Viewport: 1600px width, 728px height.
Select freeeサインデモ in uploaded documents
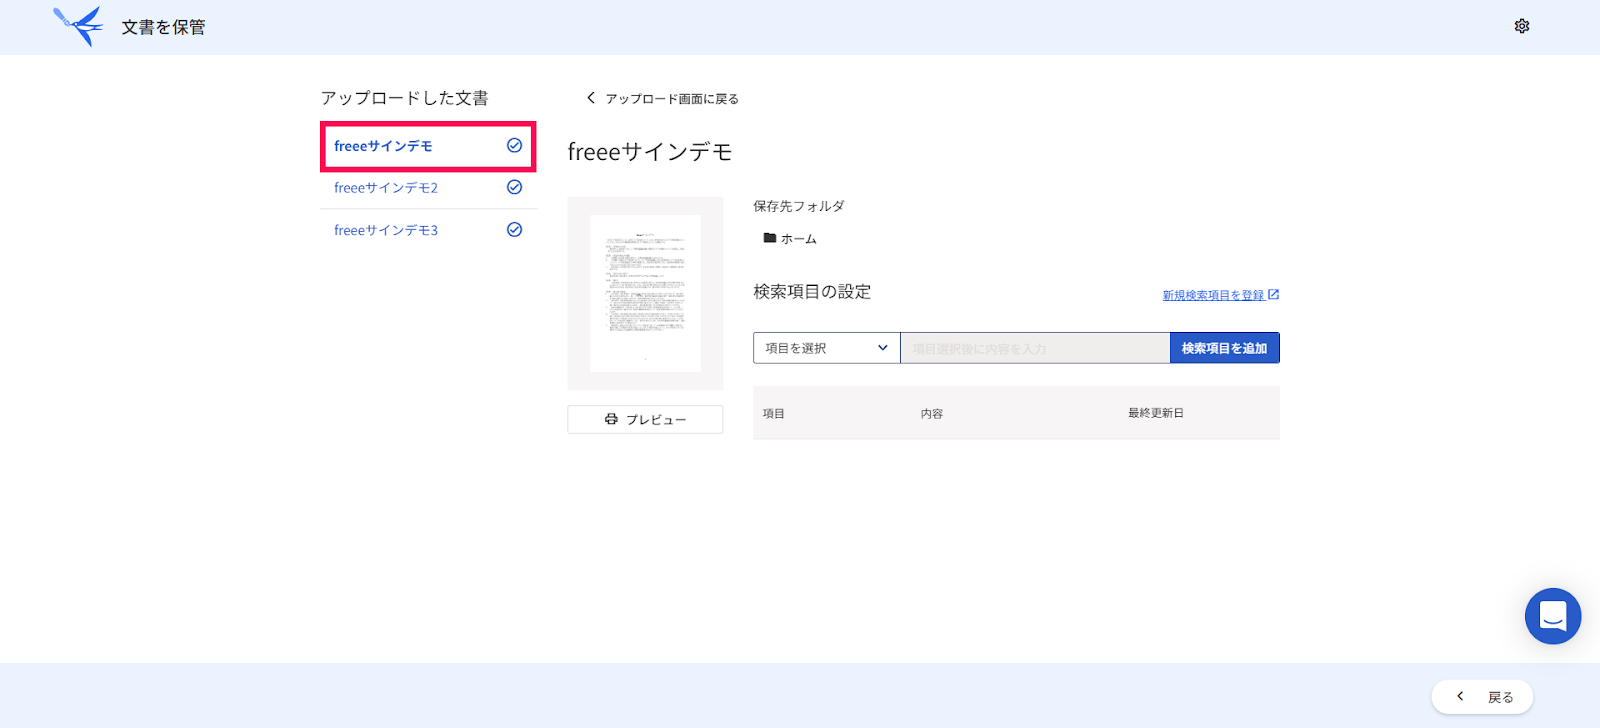428,146
